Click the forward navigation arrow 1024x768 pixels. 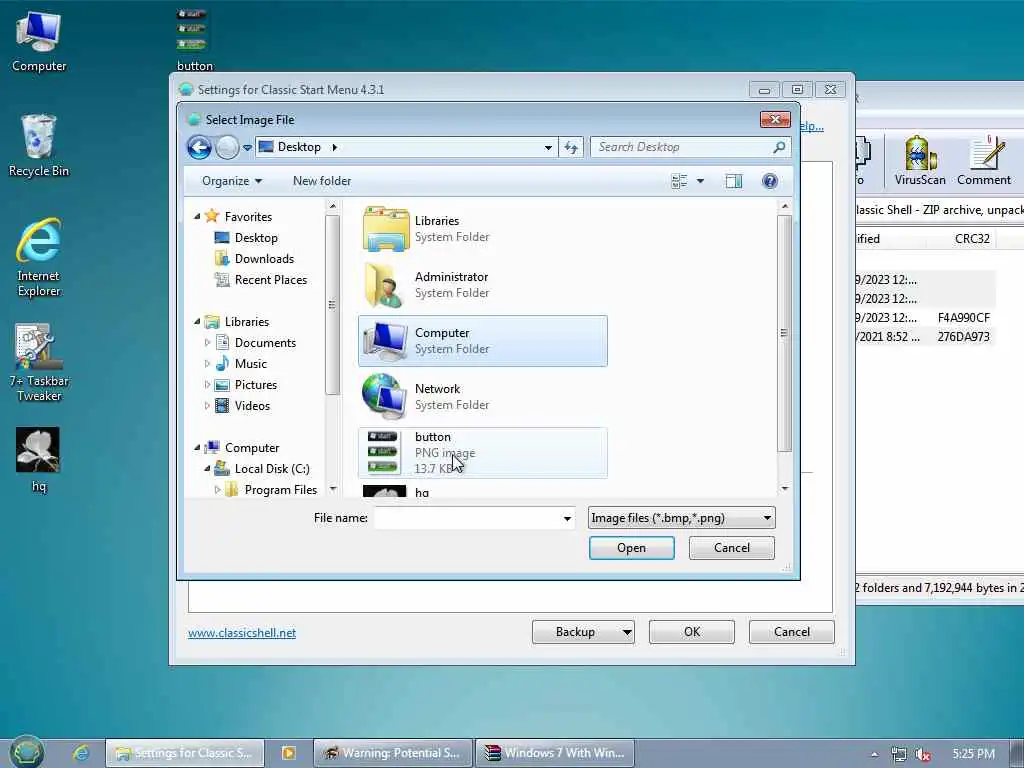coord(227,148)
